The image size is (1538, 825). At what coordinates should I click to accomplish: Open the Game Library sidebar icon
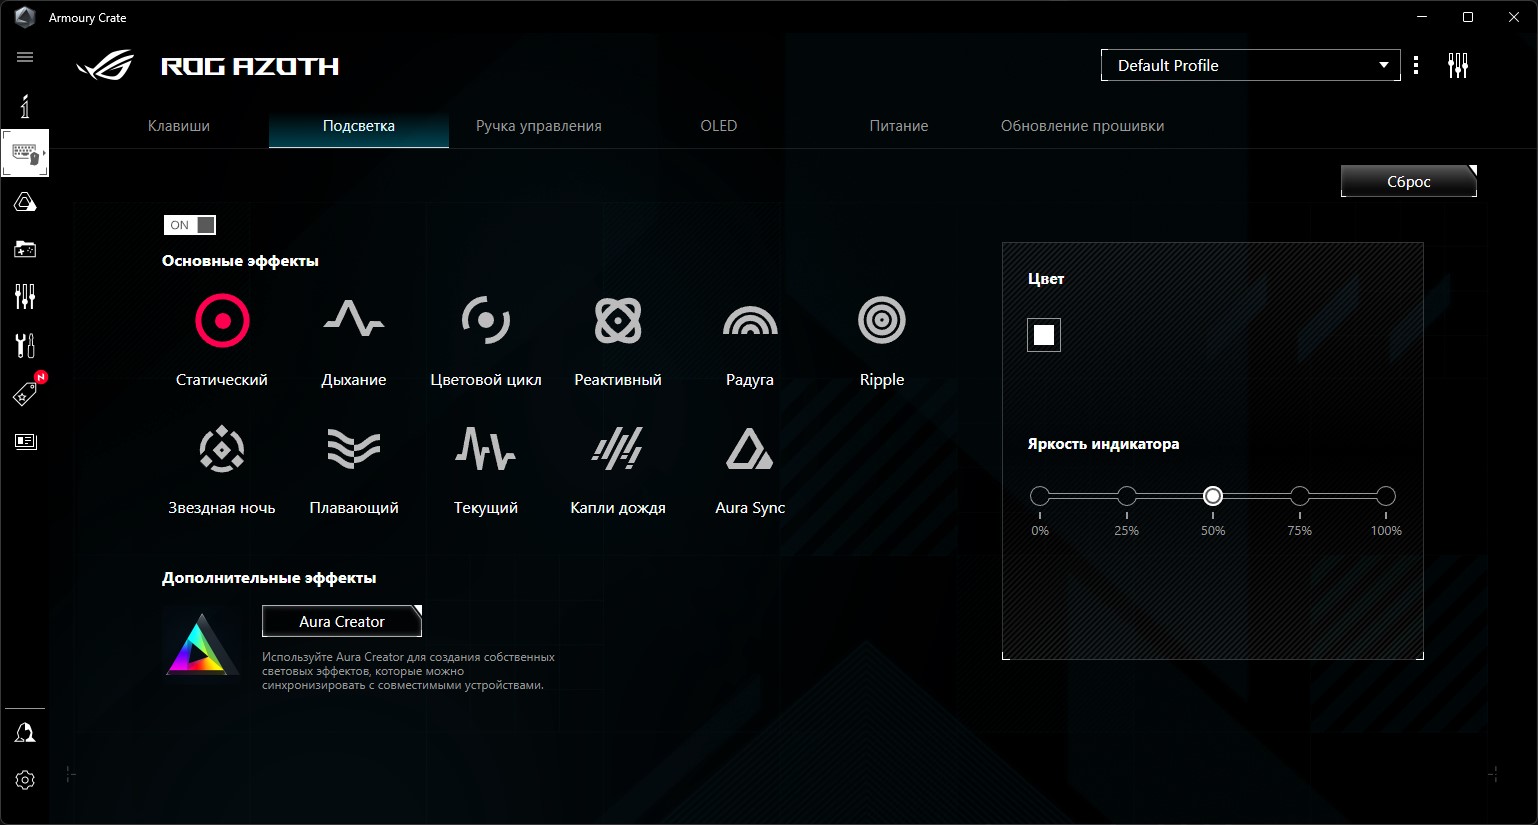click(x=25, y=249)
